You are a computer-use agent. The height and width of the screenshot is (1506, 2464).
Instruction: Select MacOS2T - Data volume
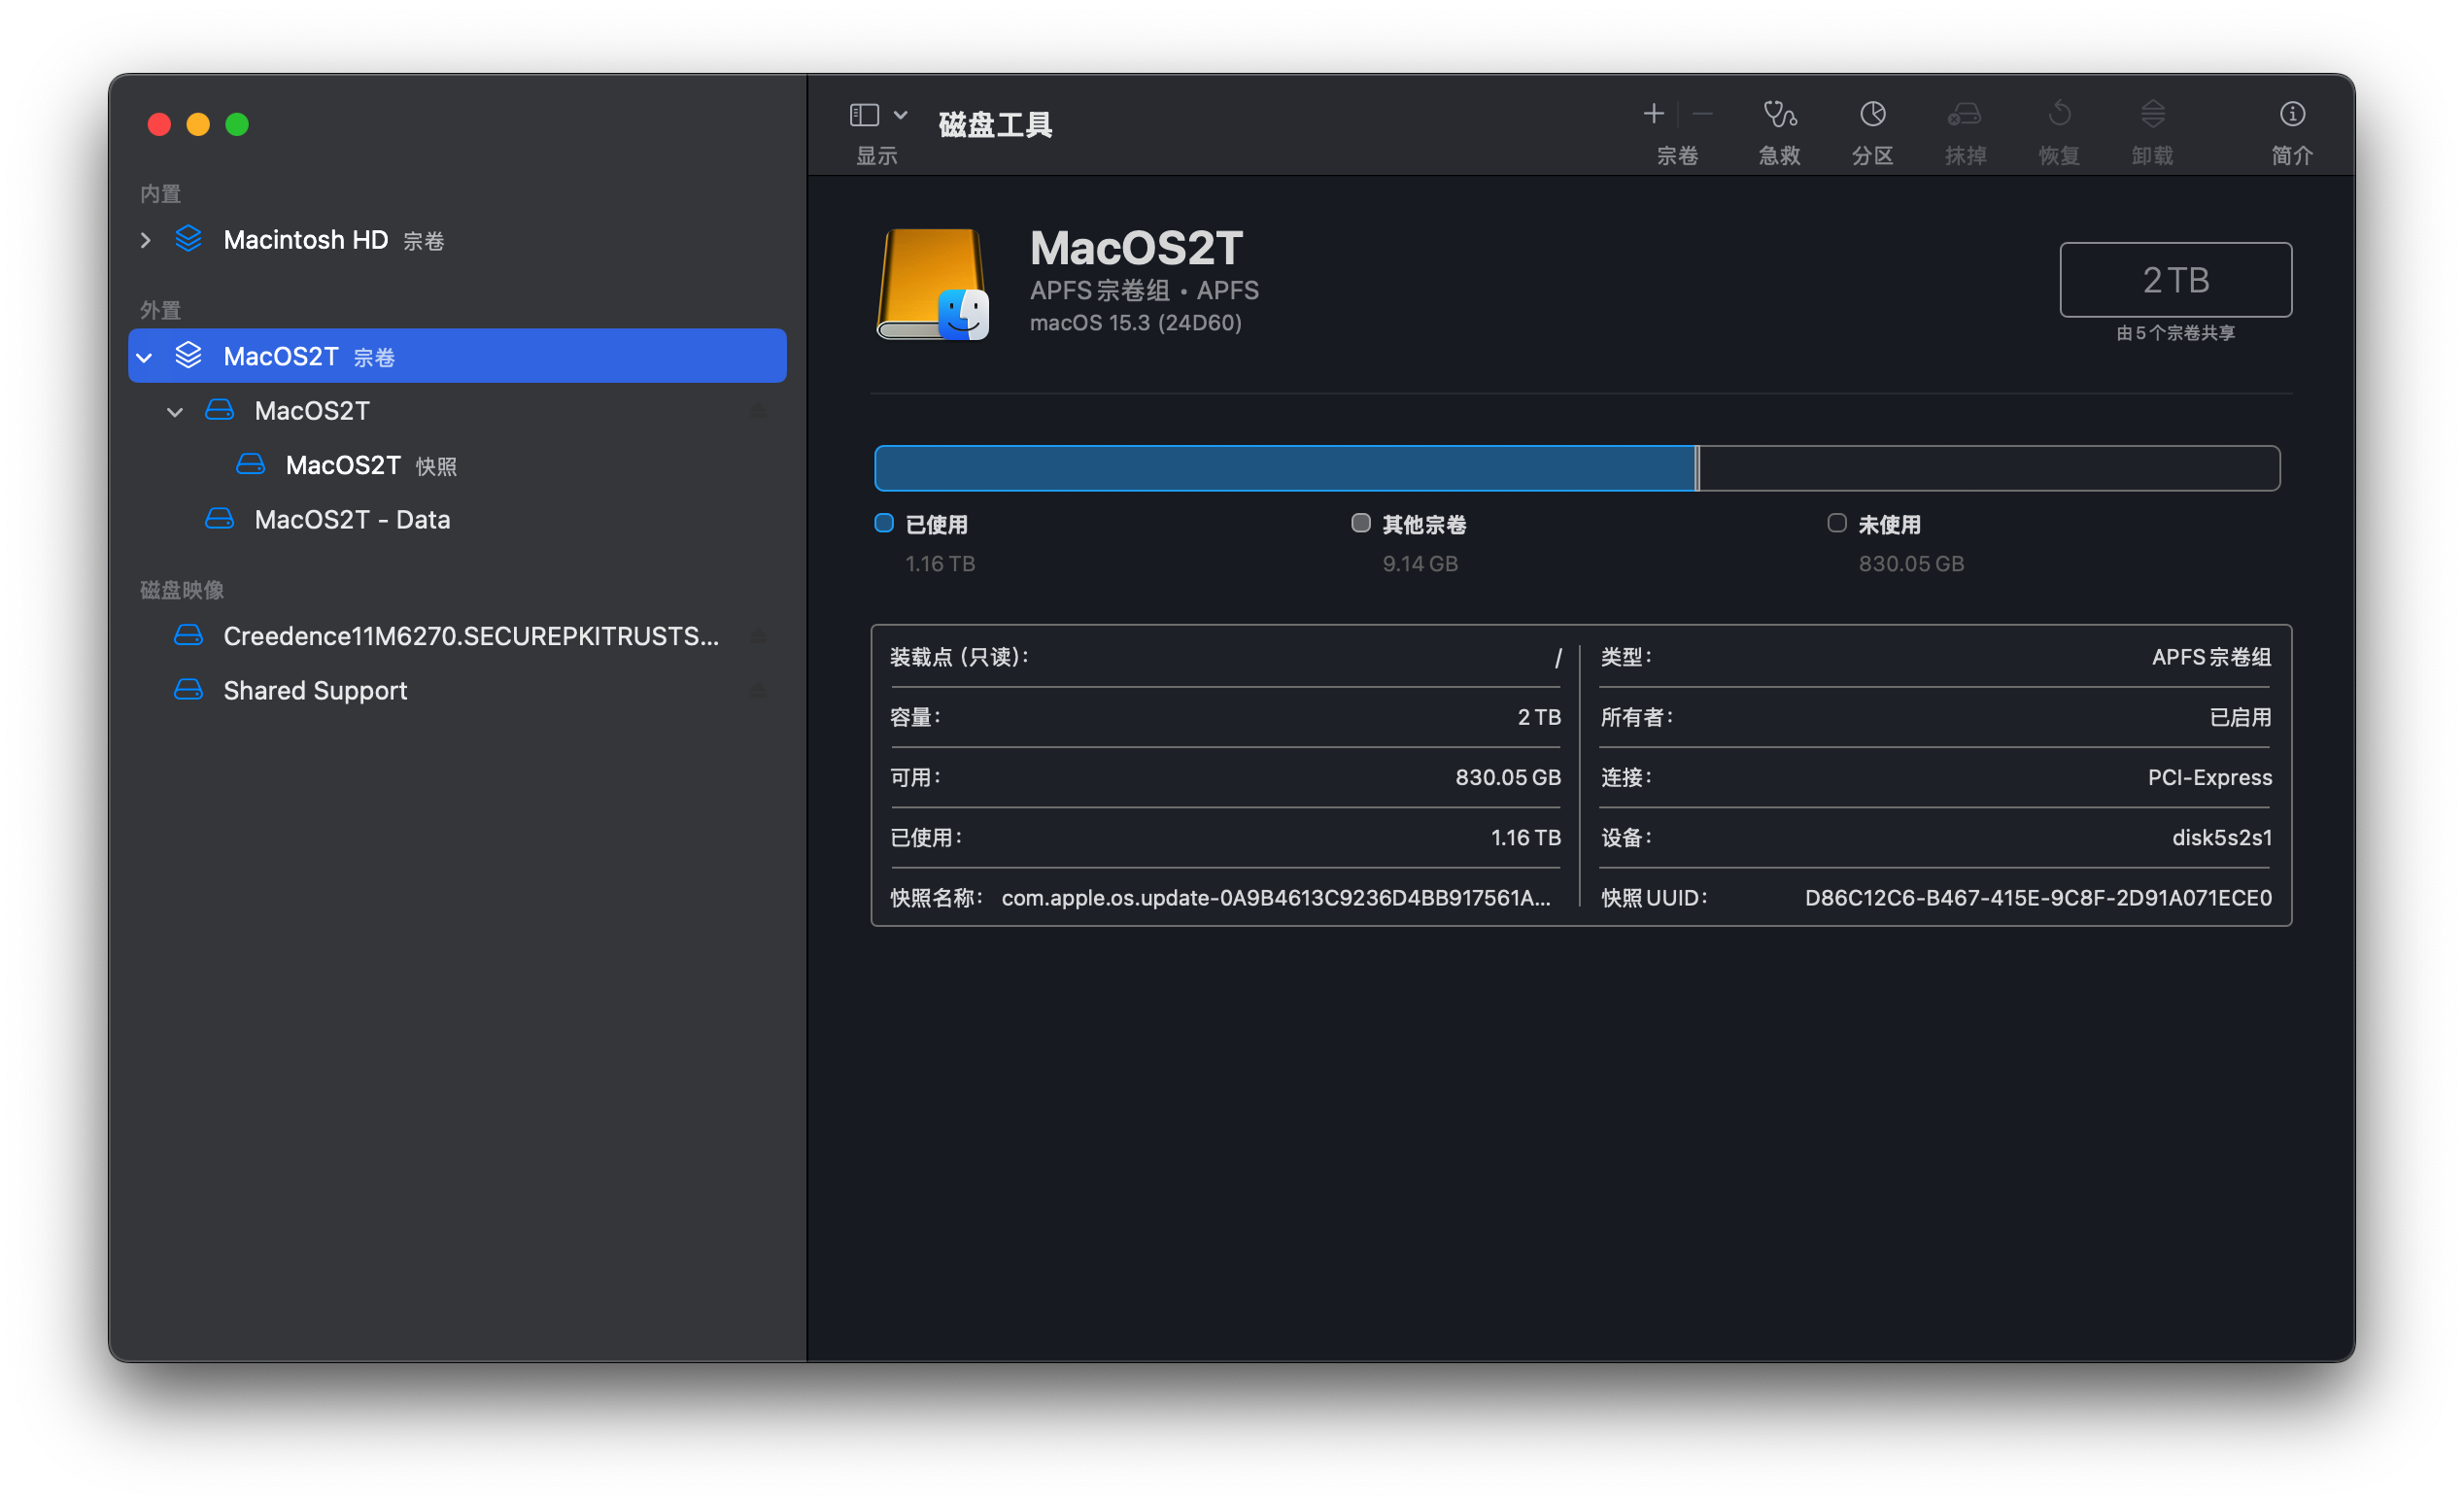click(x=351, y=520)
